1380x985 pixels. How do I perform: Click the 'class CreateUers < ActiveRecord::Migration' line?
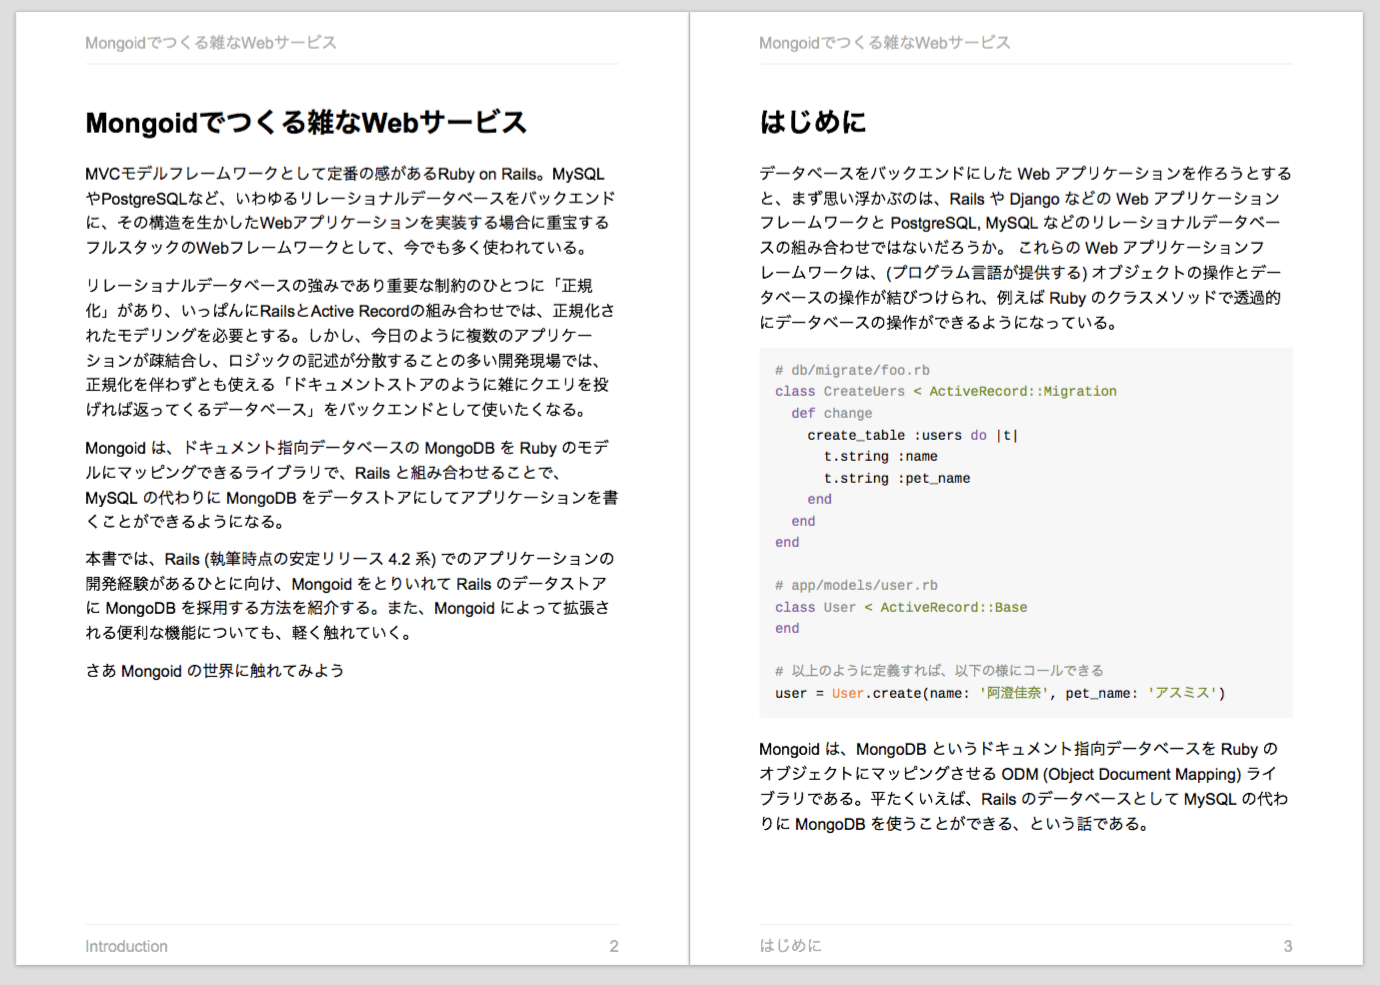pyautogui.click(x=946, y=392)
